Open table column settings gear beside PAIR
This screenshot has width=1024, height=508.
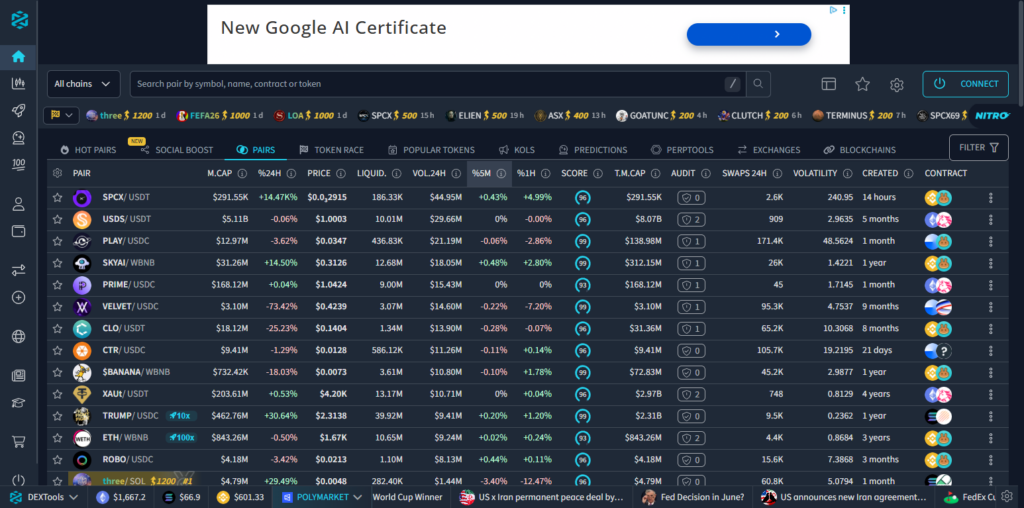tap(57, 174)
